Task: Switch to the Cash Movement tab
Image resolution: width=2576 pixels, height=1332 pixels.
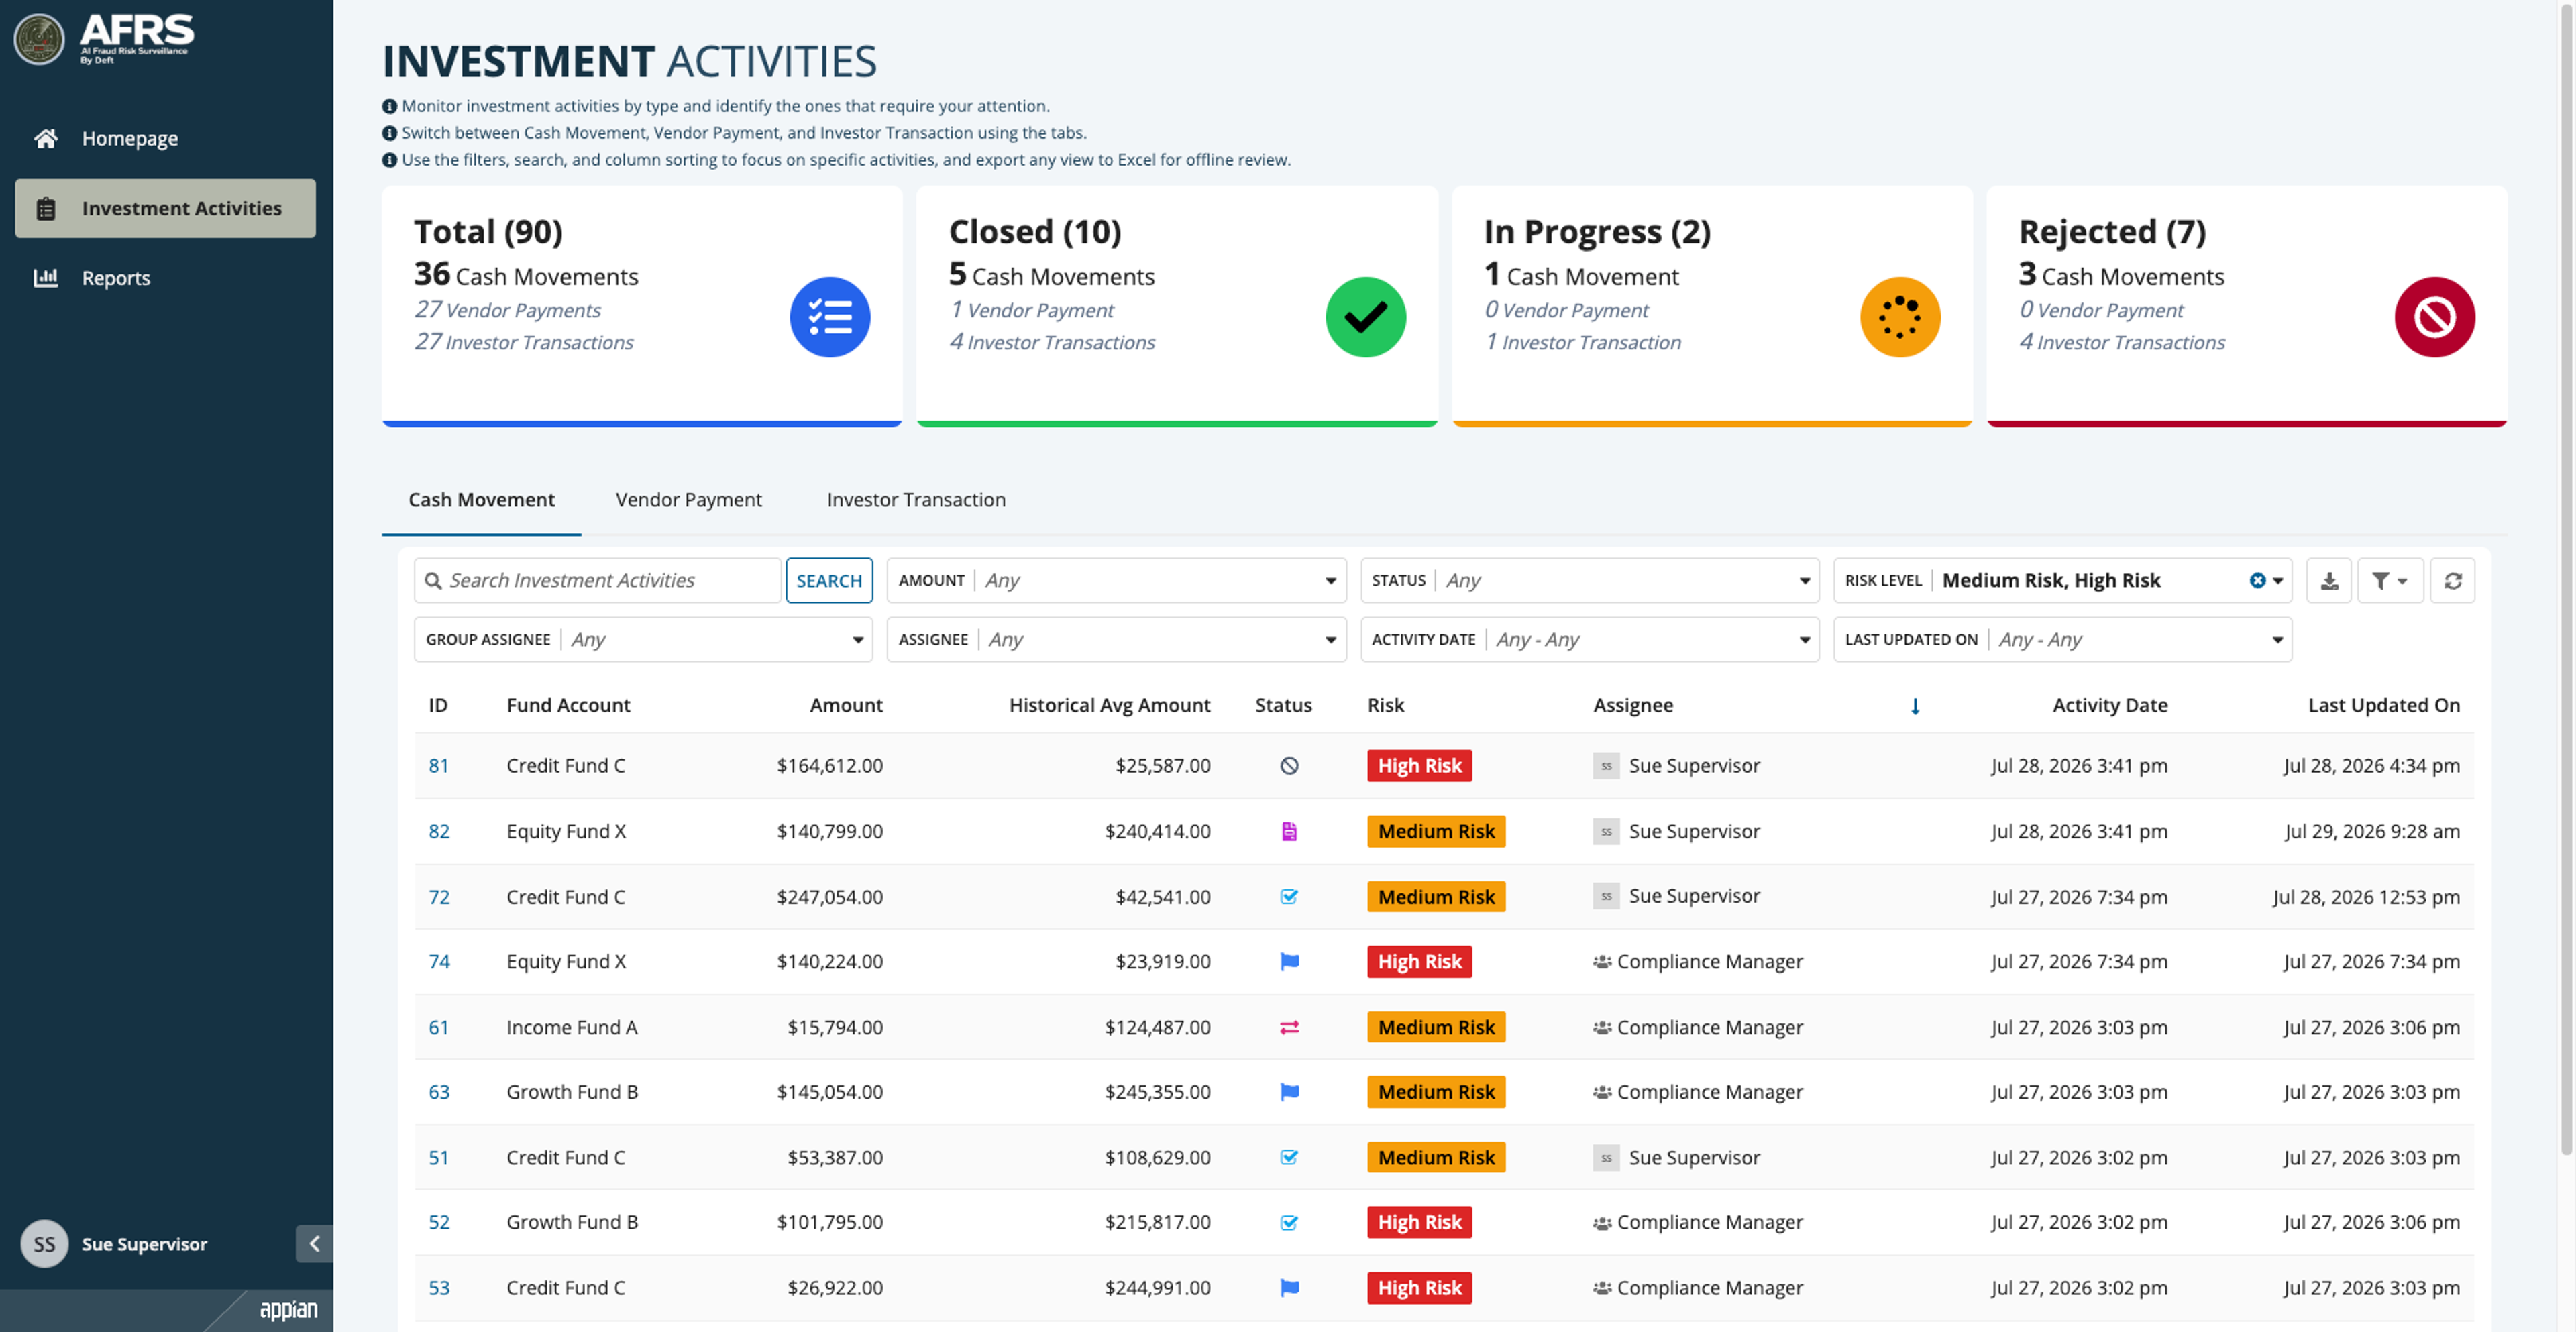Action: 481,500
